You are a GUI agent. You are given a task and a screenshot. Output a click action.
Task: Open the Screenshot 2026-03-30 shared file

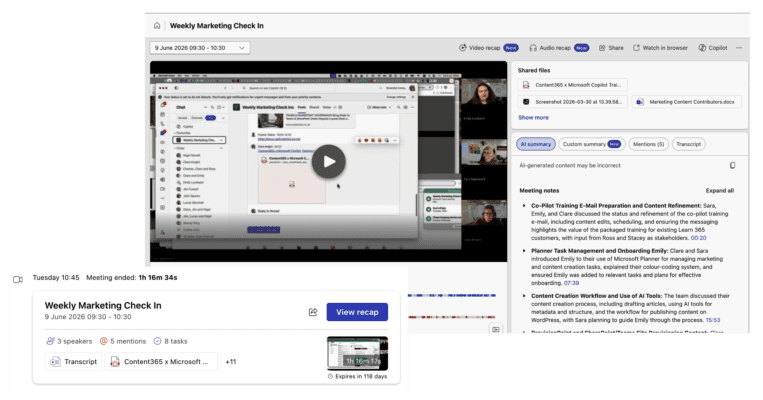click(x=573, y=102)
